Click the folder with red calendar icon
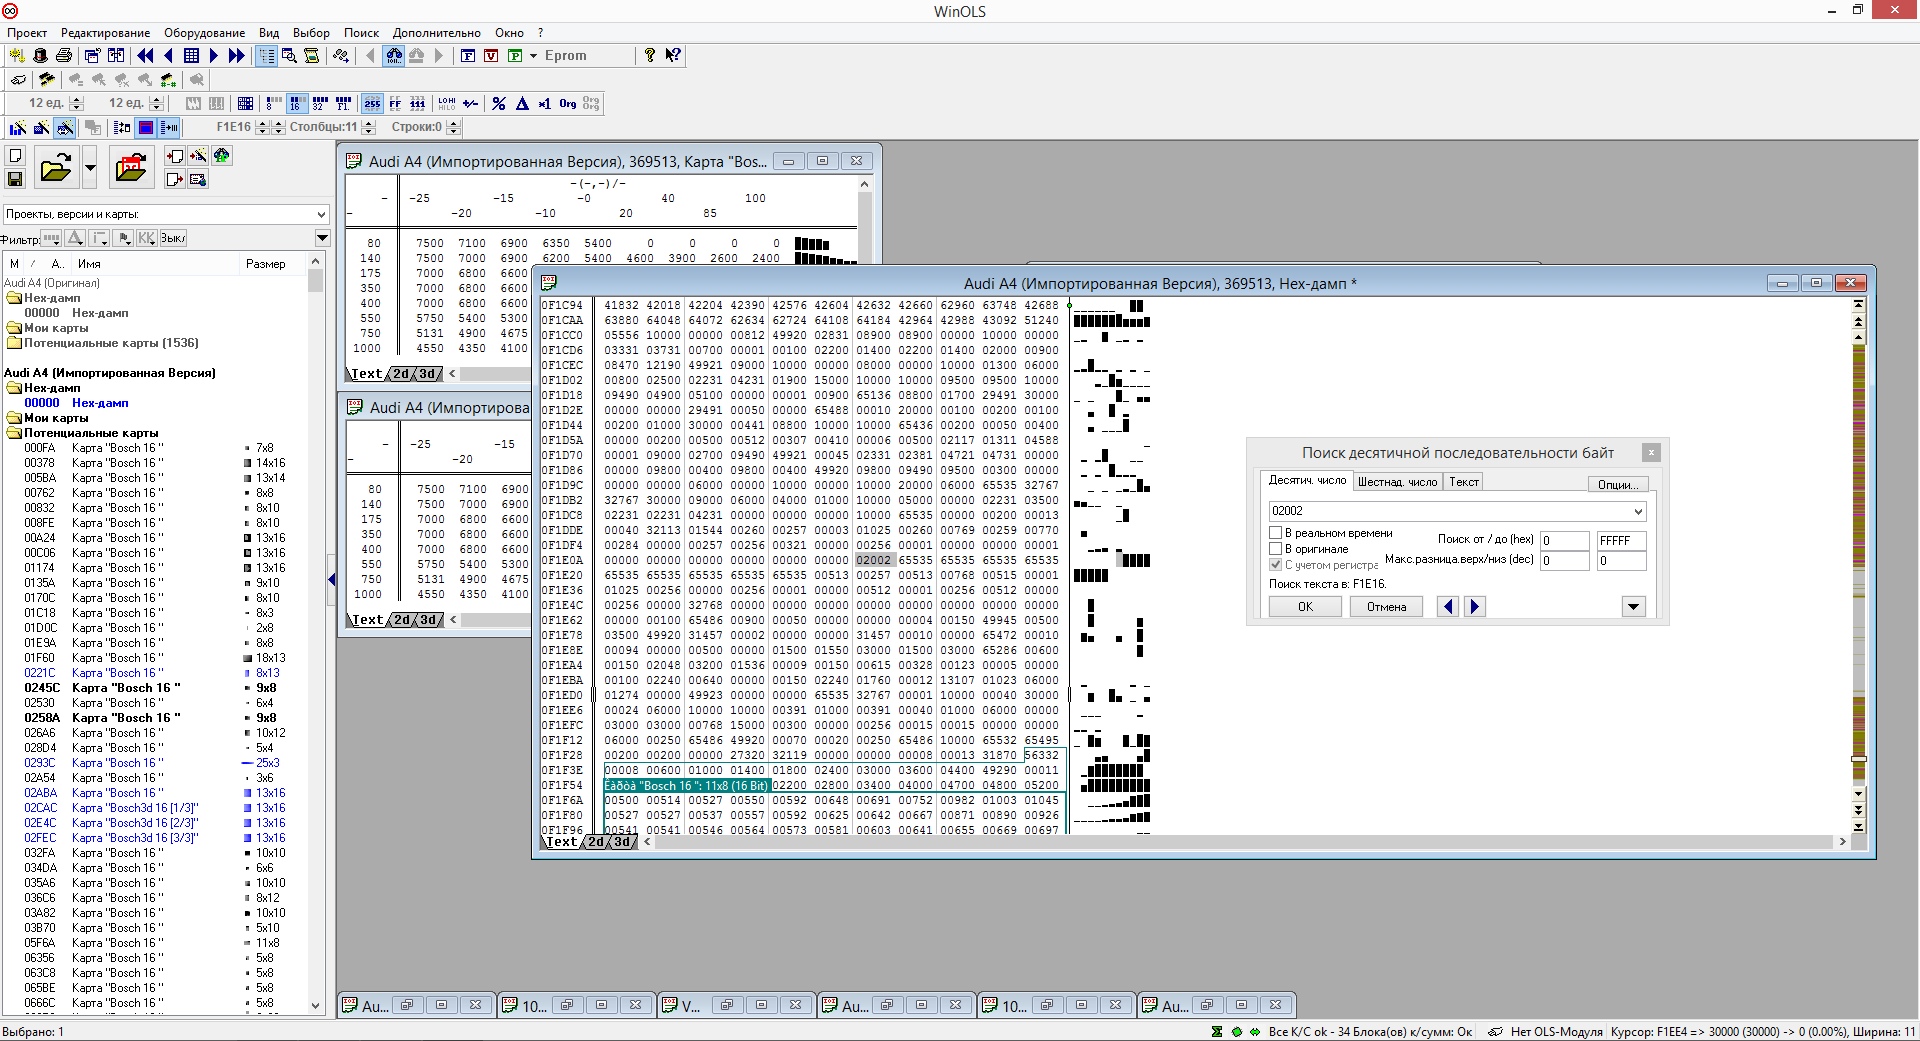The height and width of the screenshot is (1041, 1920). (131, 167)
